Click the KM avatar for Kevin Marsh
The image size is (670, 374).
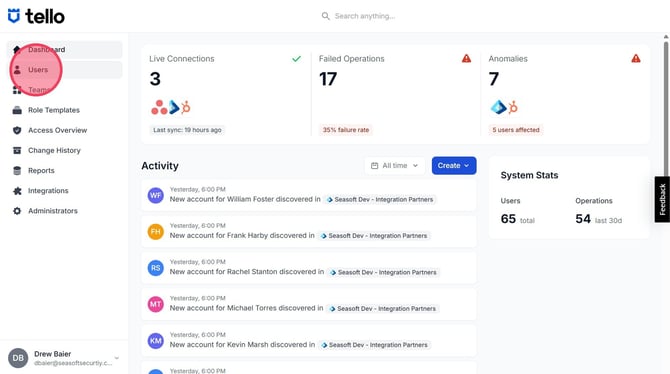pos(156,341)
